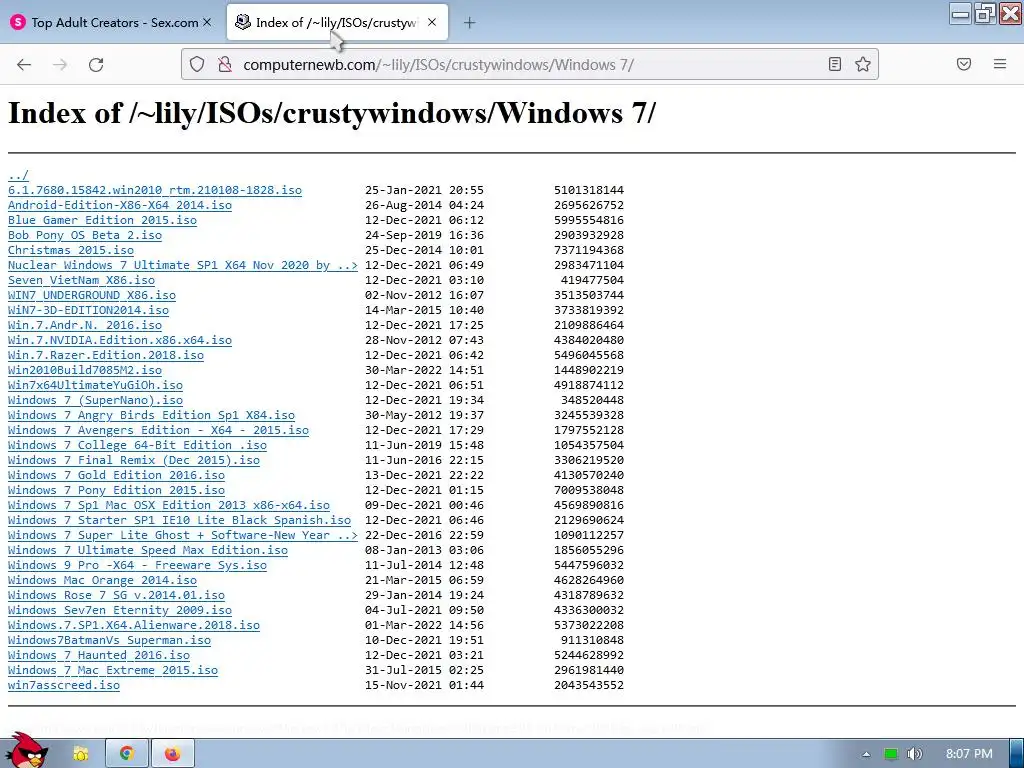Click the Firefox taskbar icon
Screen dimensions: 1024x768
click(x=172, y=754)
